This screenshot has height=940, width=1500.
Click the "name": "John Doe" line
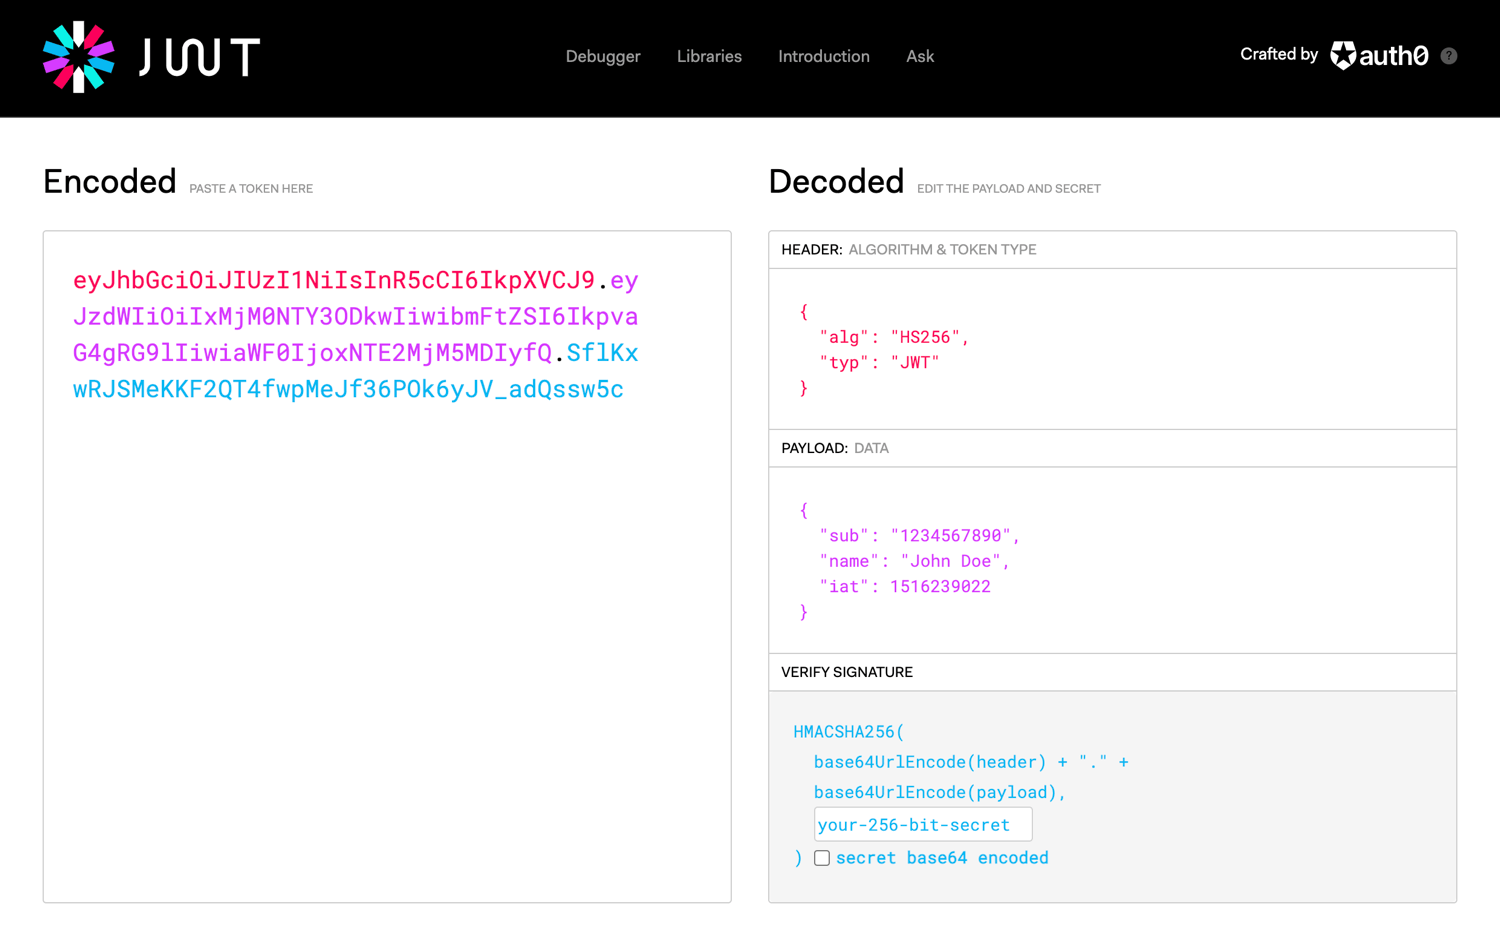click(x=914, y=561)
